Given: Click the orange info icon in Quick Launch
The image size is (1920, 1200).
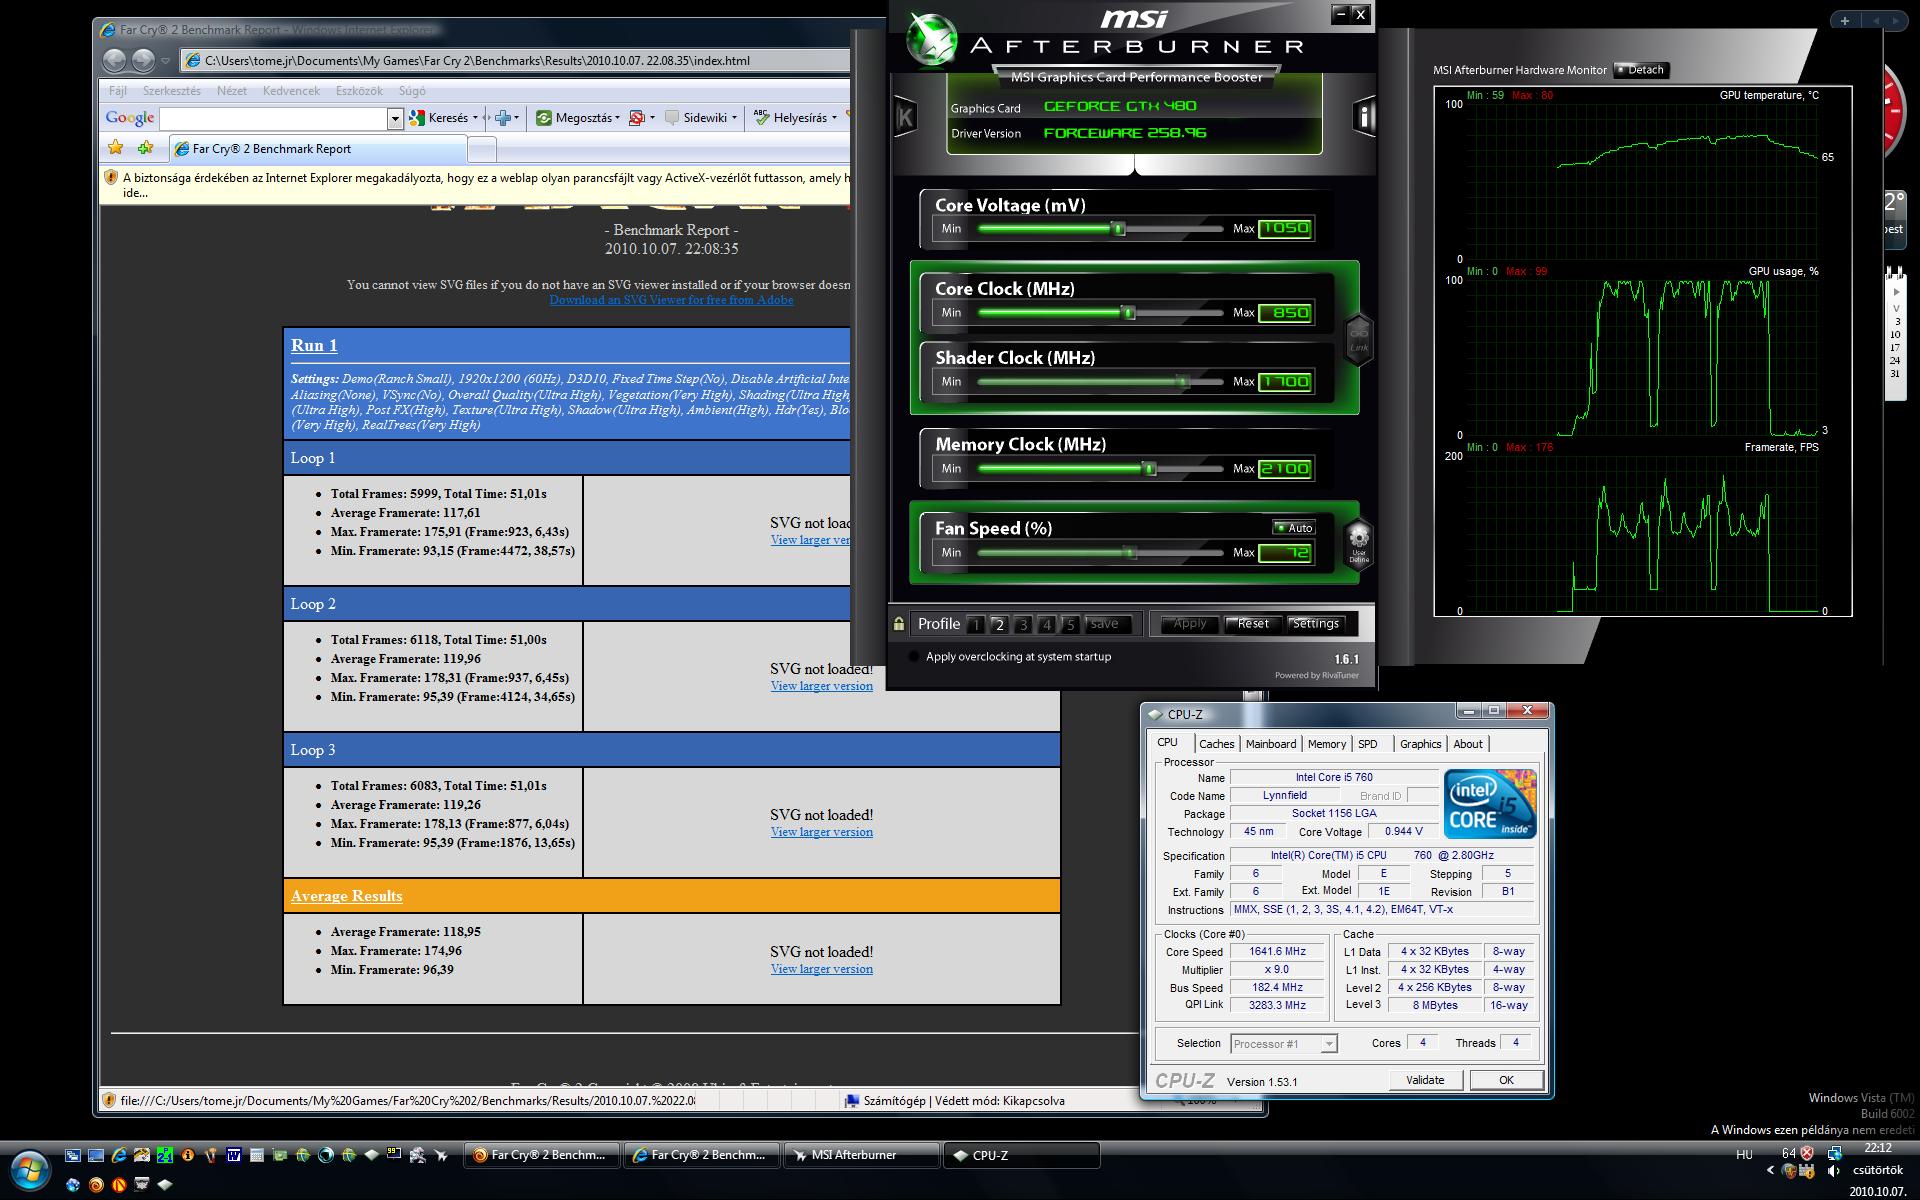Looking at the screenshot, I should [x=188, y=1155].
